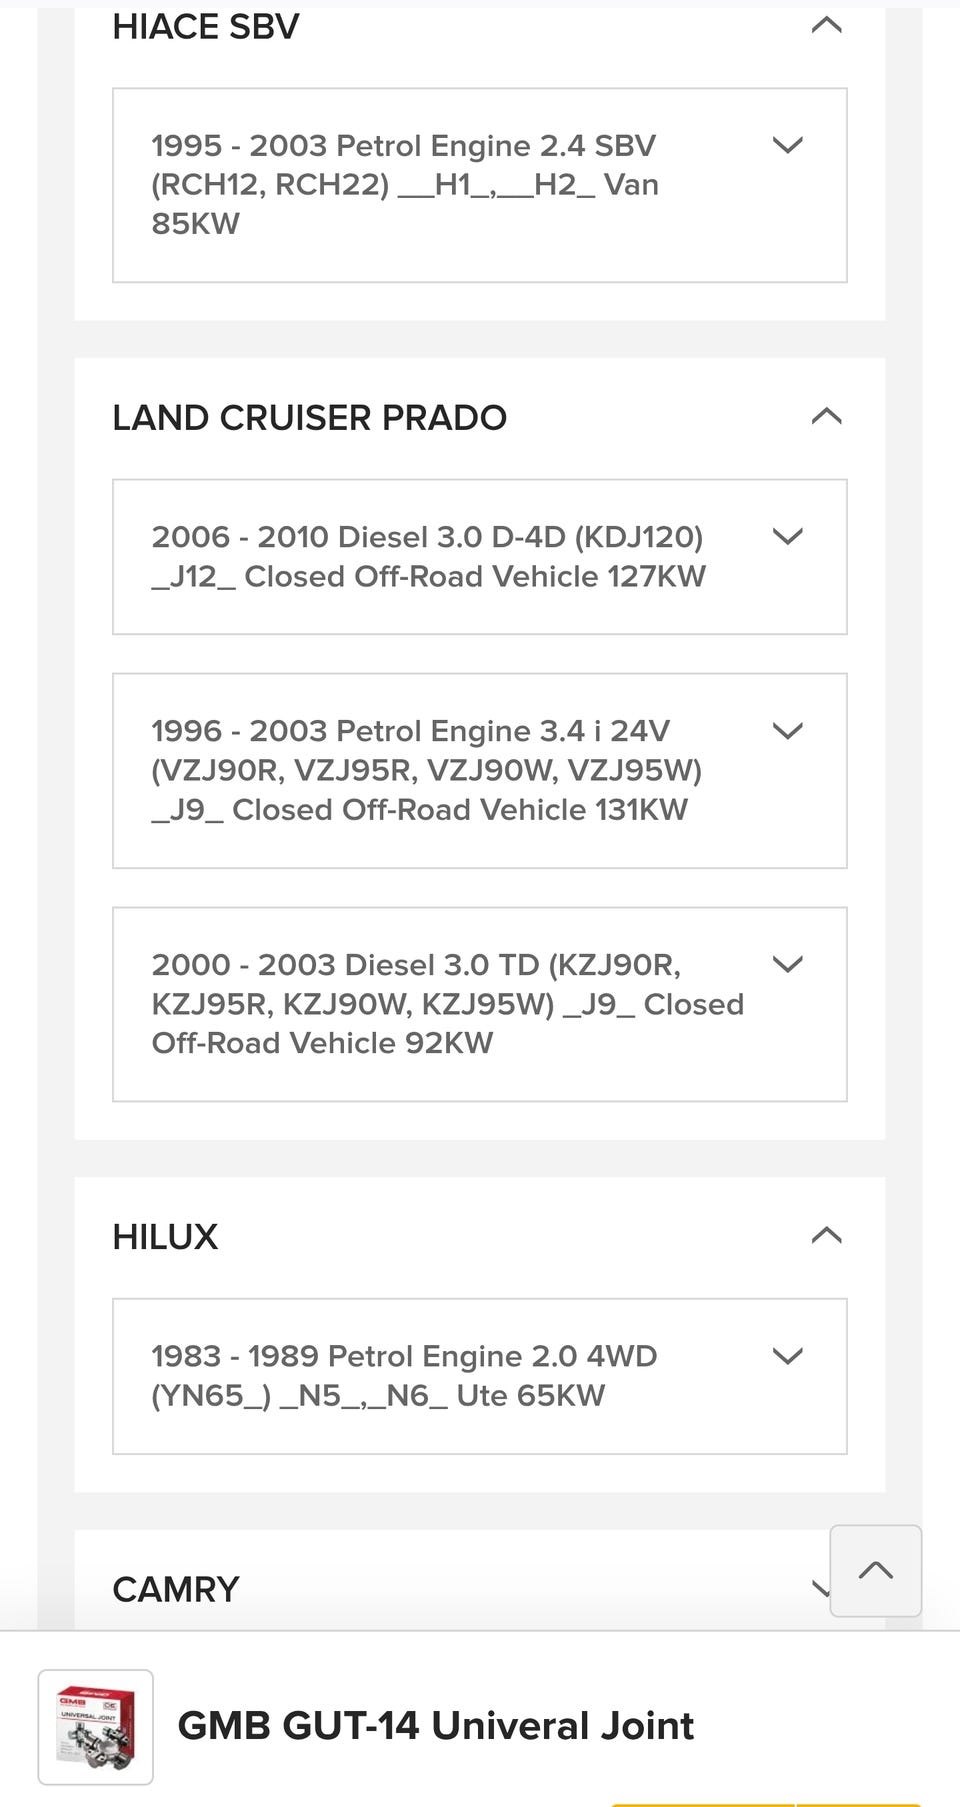Open the 1983 - 1989 Petrol Engine 2.0 4WD text
960x1807 pixels.
[404, 1376]
